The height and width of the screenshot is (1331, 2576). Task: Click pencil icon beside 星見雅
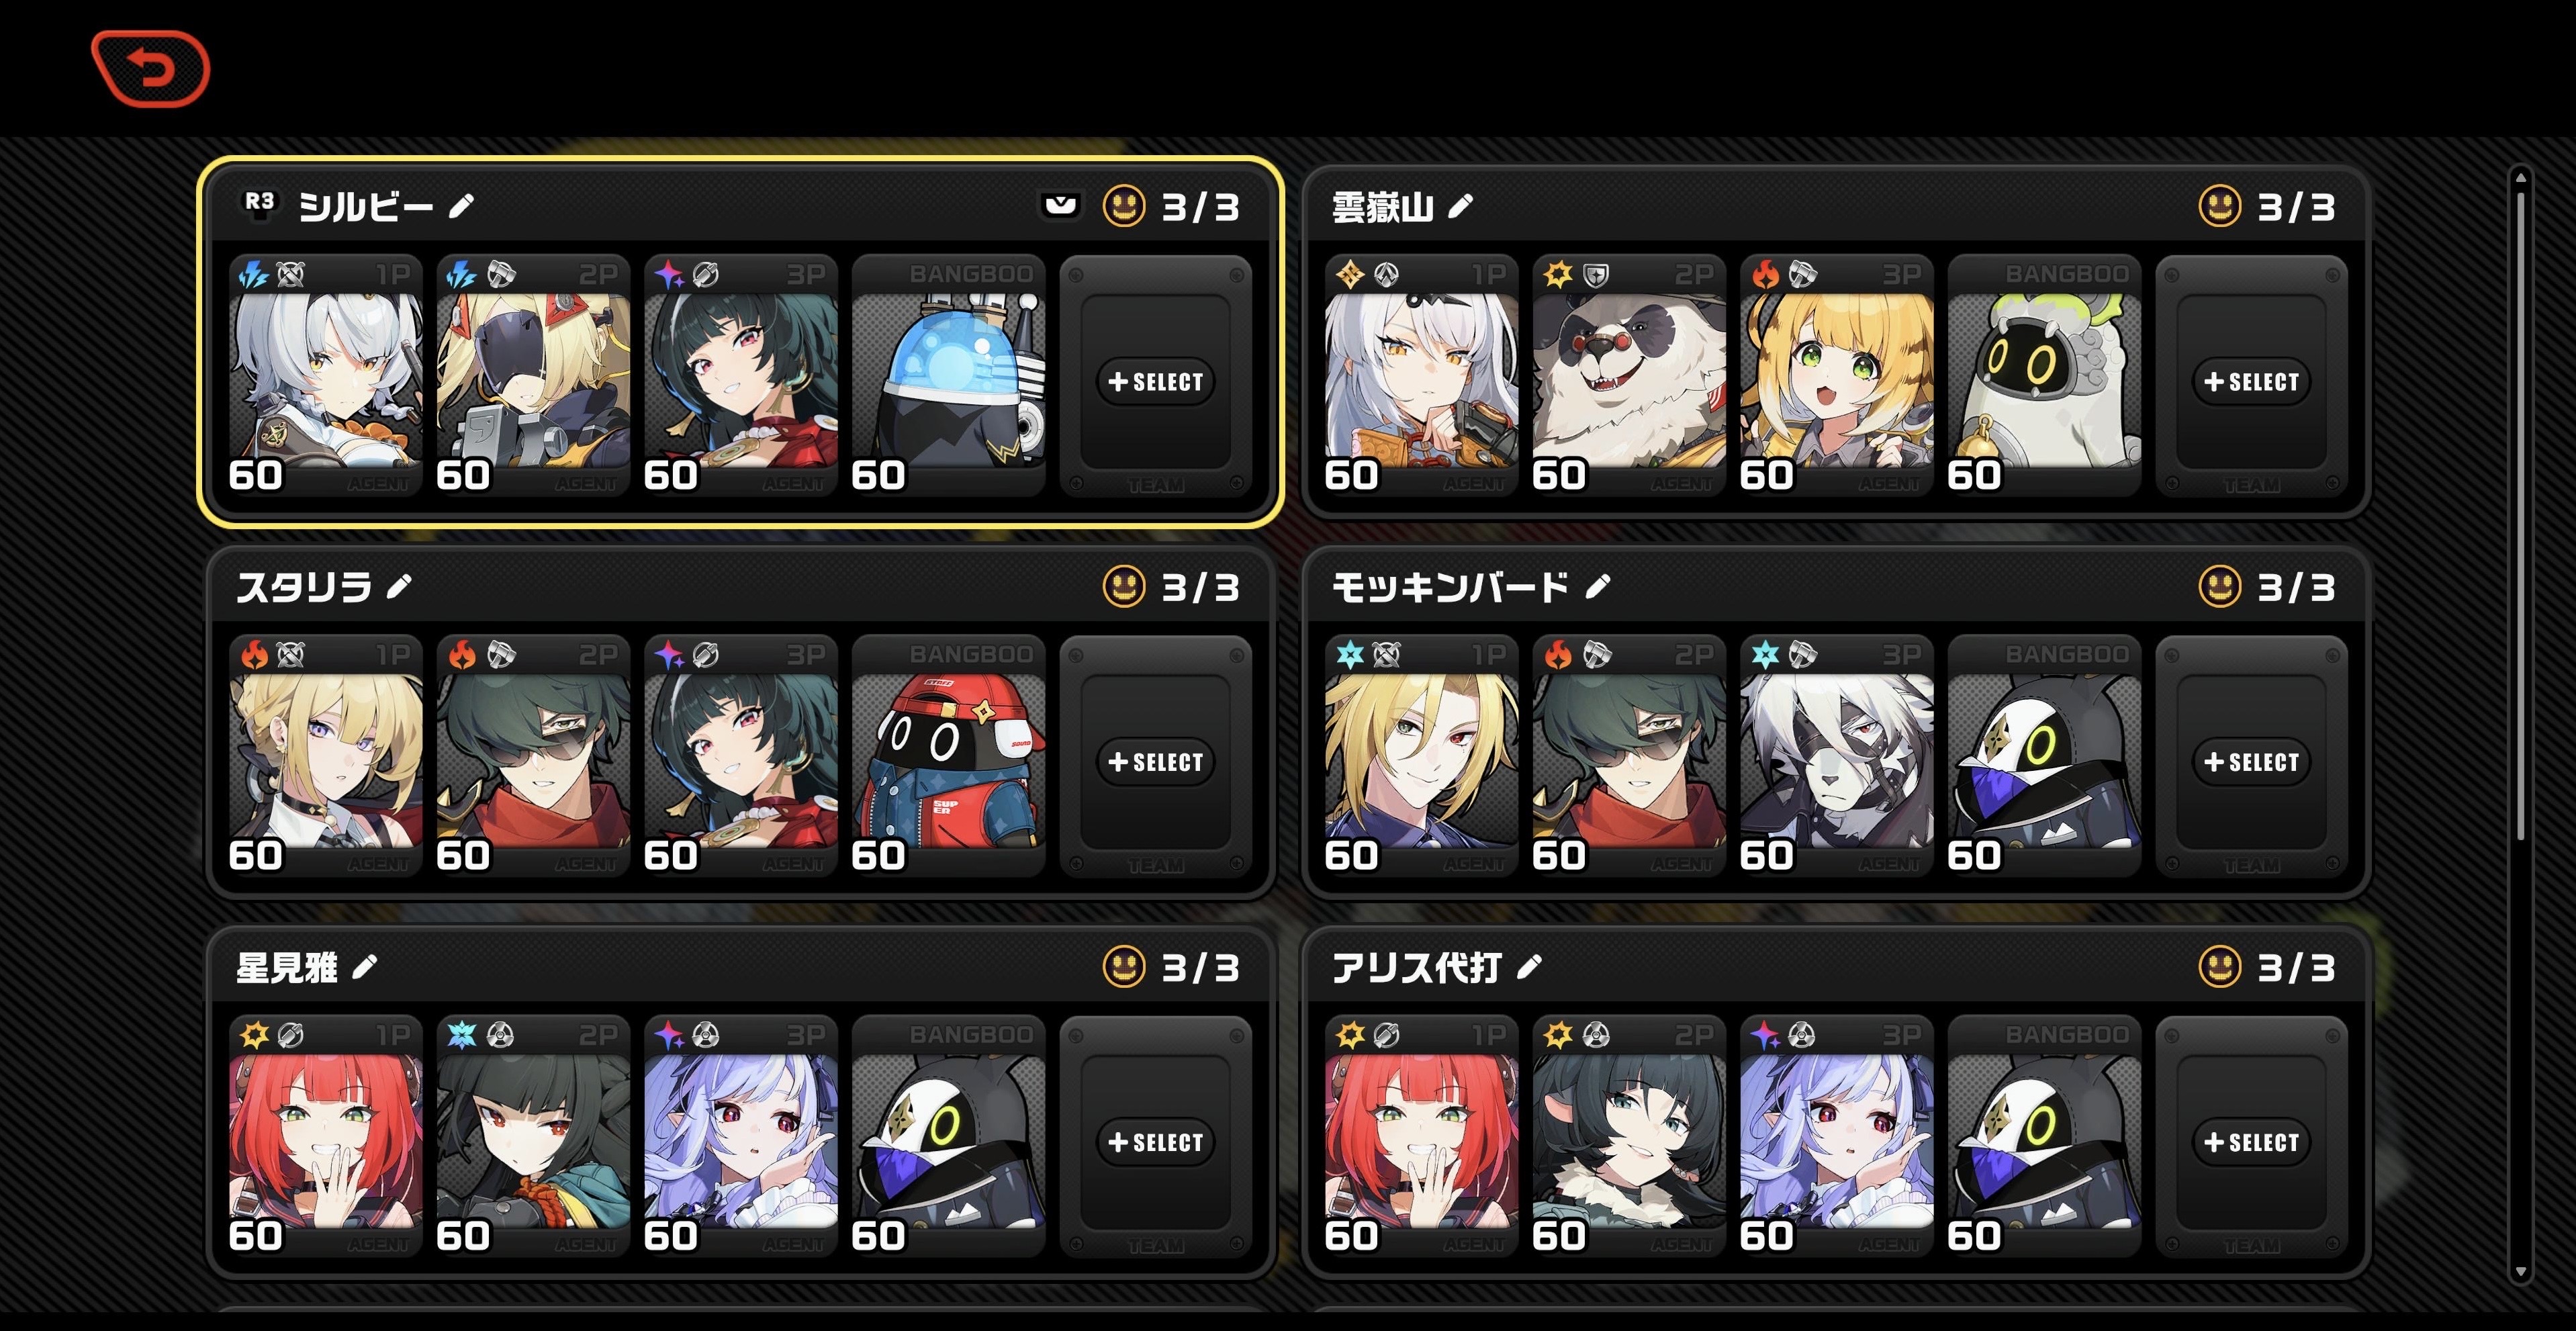pyautogui.click(x=365, y=967)
